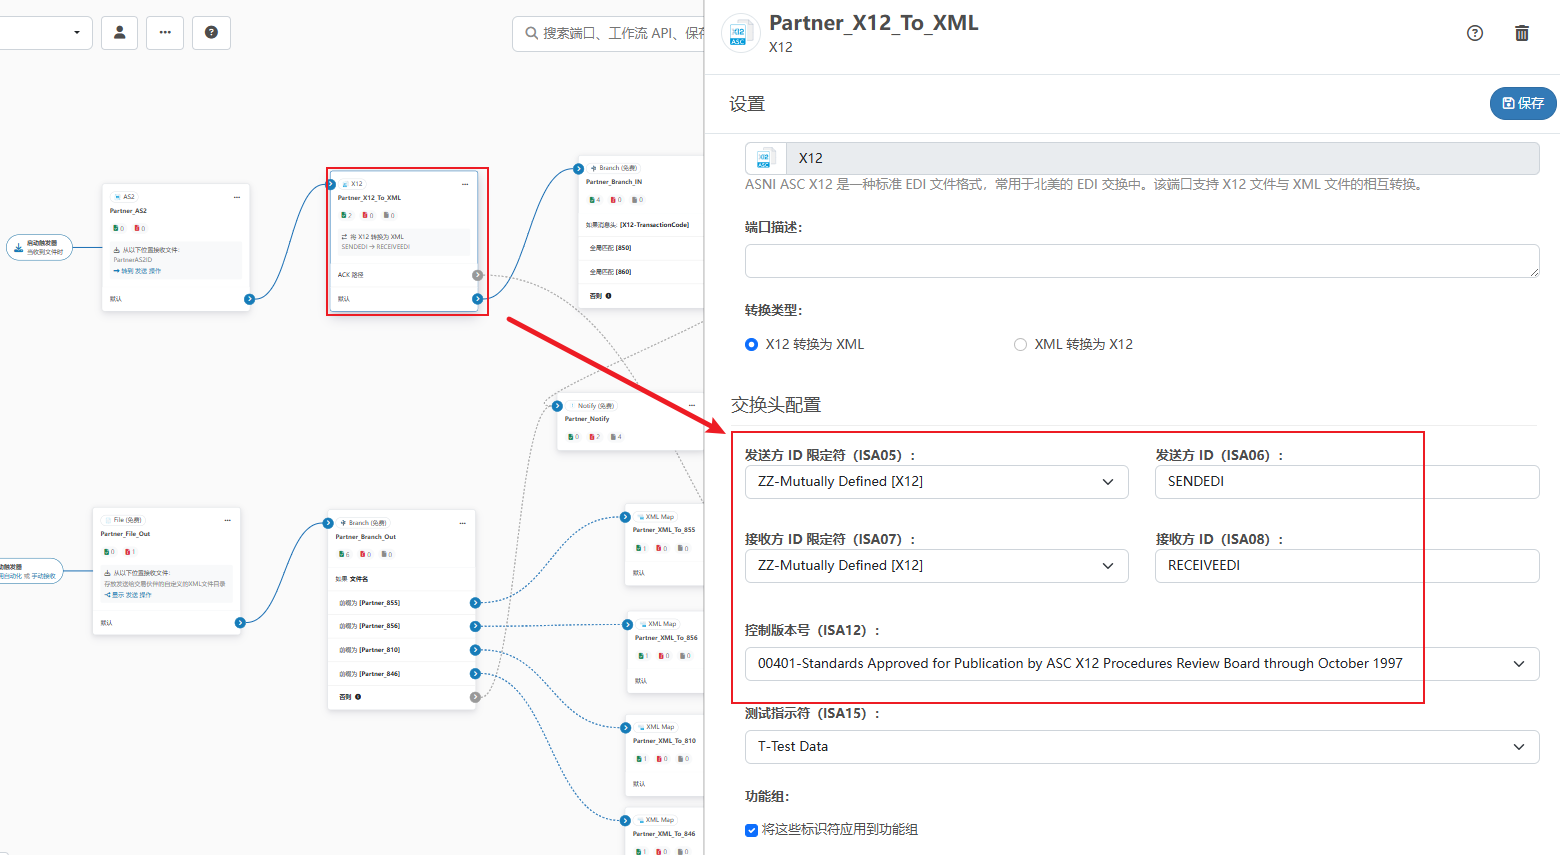This screenshot has width=1560, height=855.
Task: Open help icon beside the trash icon
Action: (x=1474, y=33)
